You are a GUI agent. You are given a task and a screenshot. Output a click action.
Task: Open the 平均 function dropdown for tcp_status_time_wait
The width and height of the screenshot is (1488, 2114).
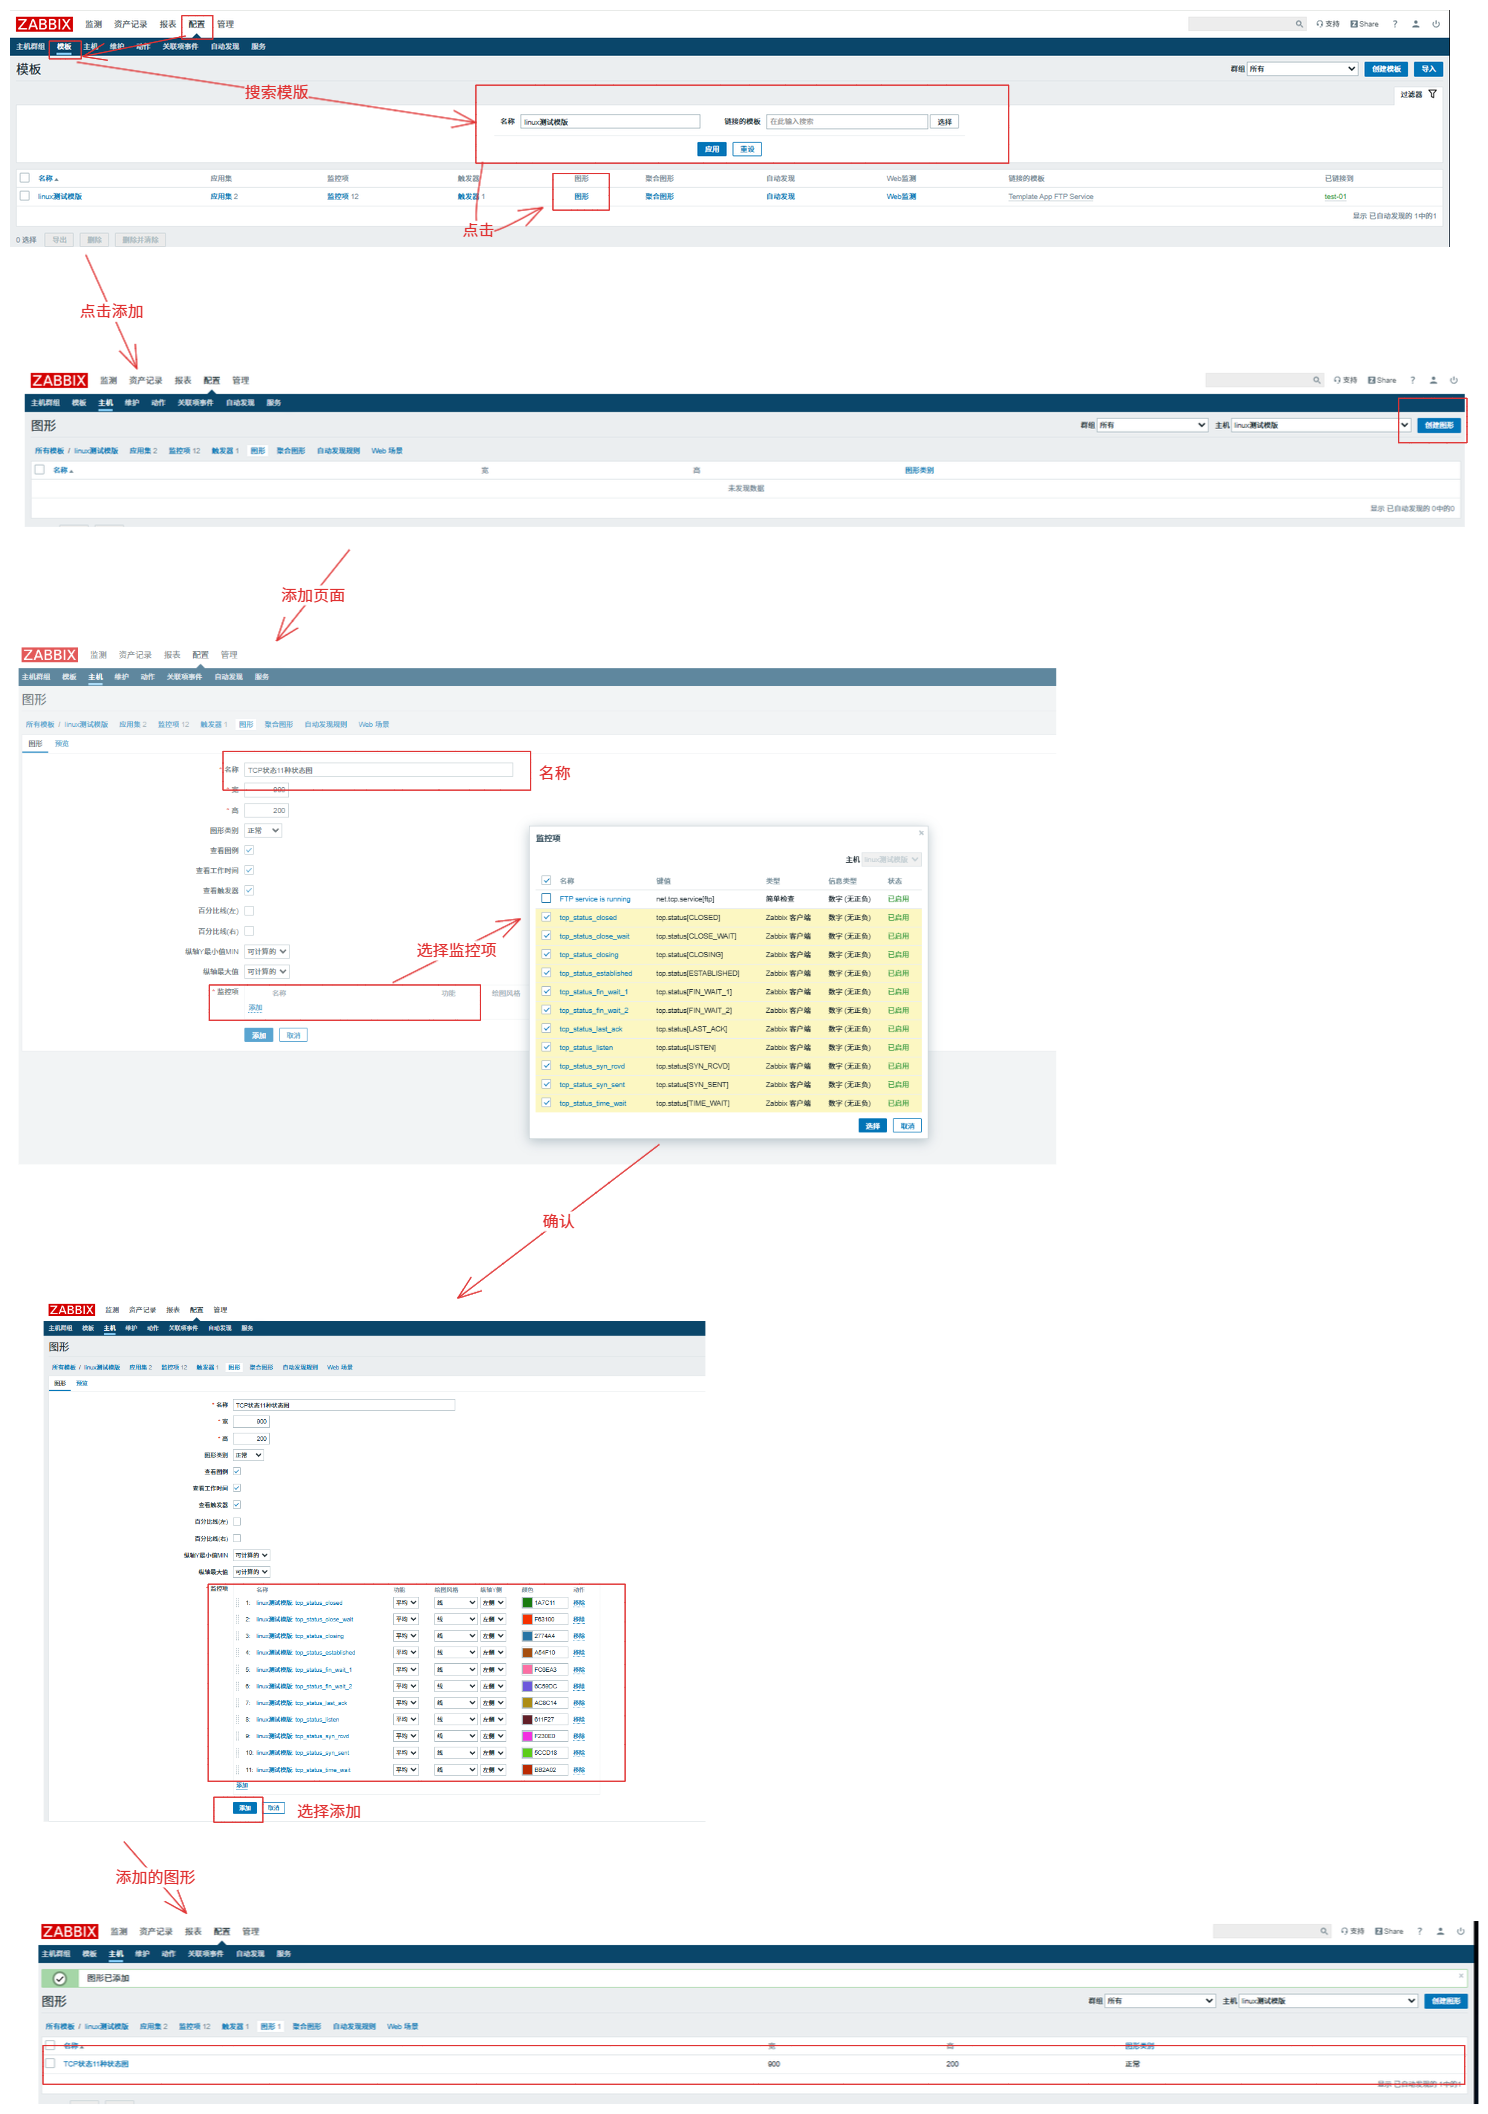click(406, 1770)
